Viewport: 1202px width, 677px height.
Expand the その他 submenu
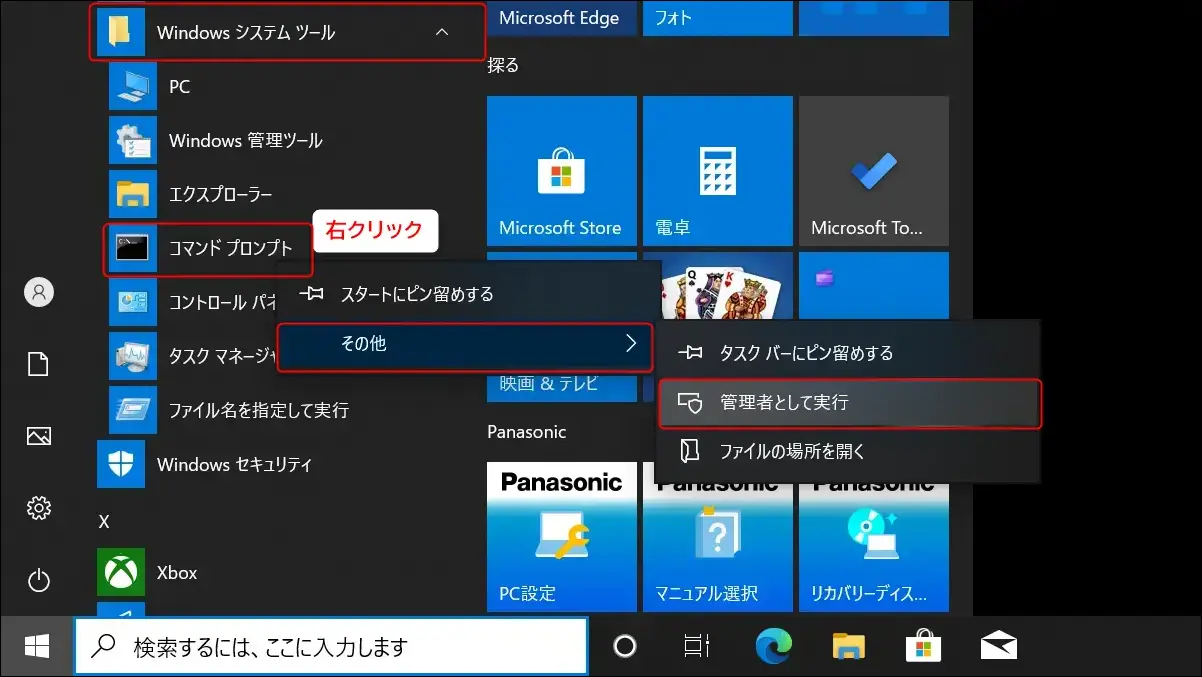tap(465, 344)
